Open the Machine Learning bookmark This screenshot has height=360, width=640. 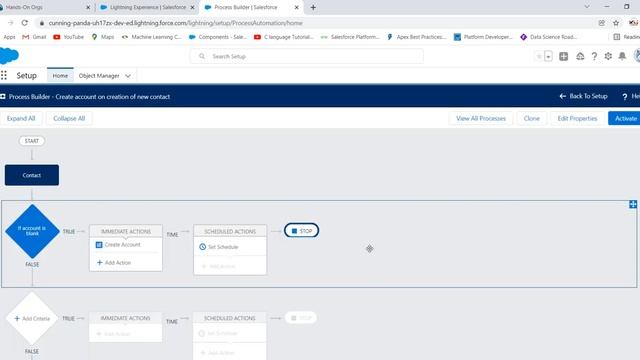(151, 37)
